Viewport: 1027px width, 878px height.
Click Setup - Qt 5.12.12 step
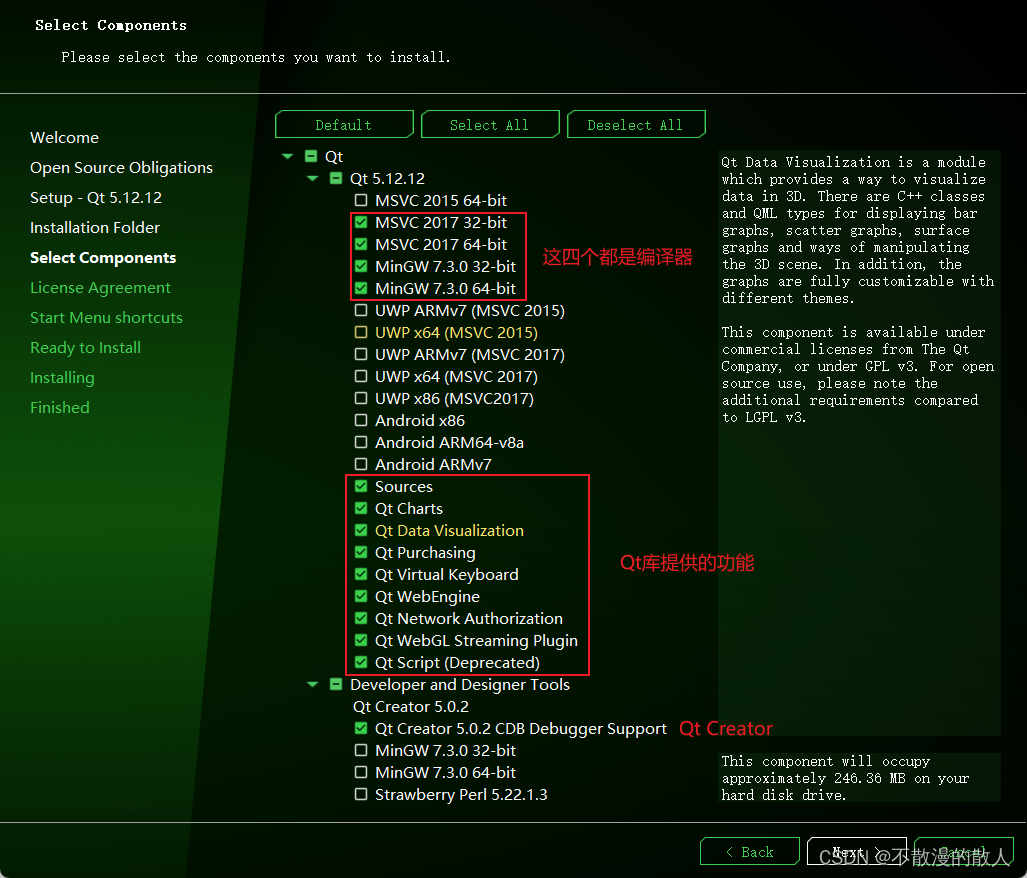(96, 198)
